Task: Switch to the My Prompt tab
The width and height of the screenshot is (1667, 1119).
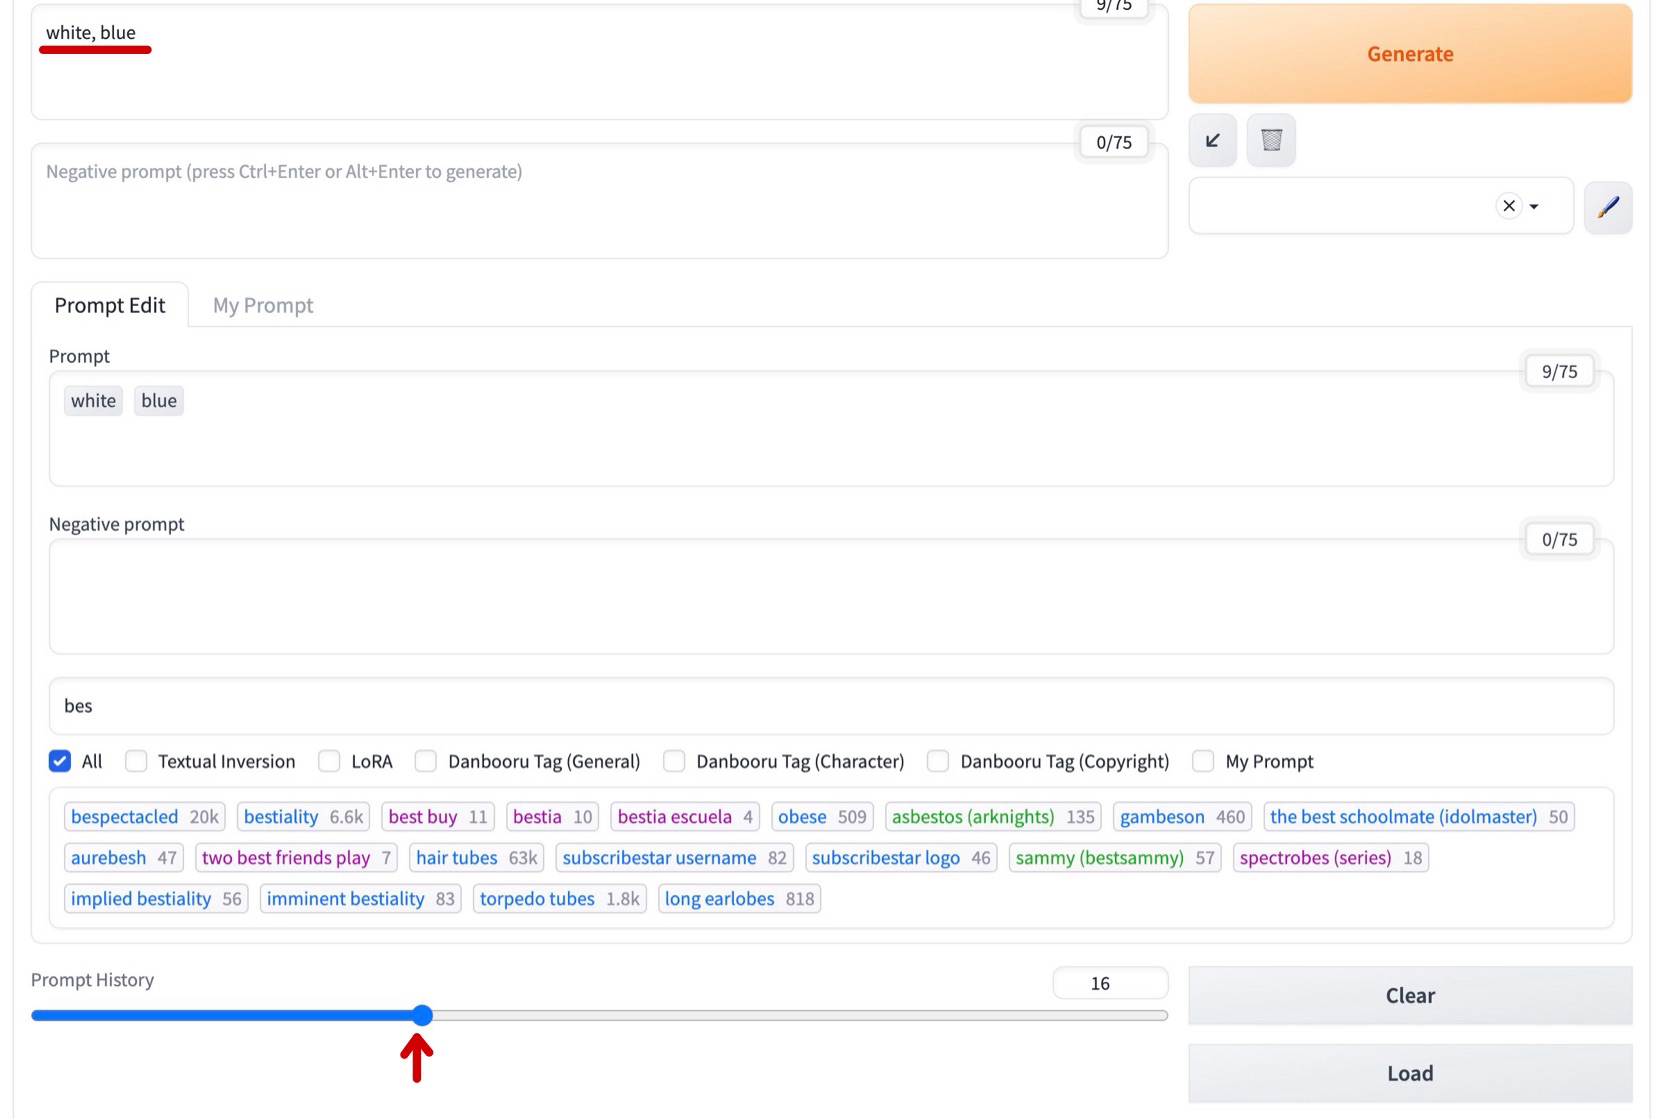Action: coord(262,305)
